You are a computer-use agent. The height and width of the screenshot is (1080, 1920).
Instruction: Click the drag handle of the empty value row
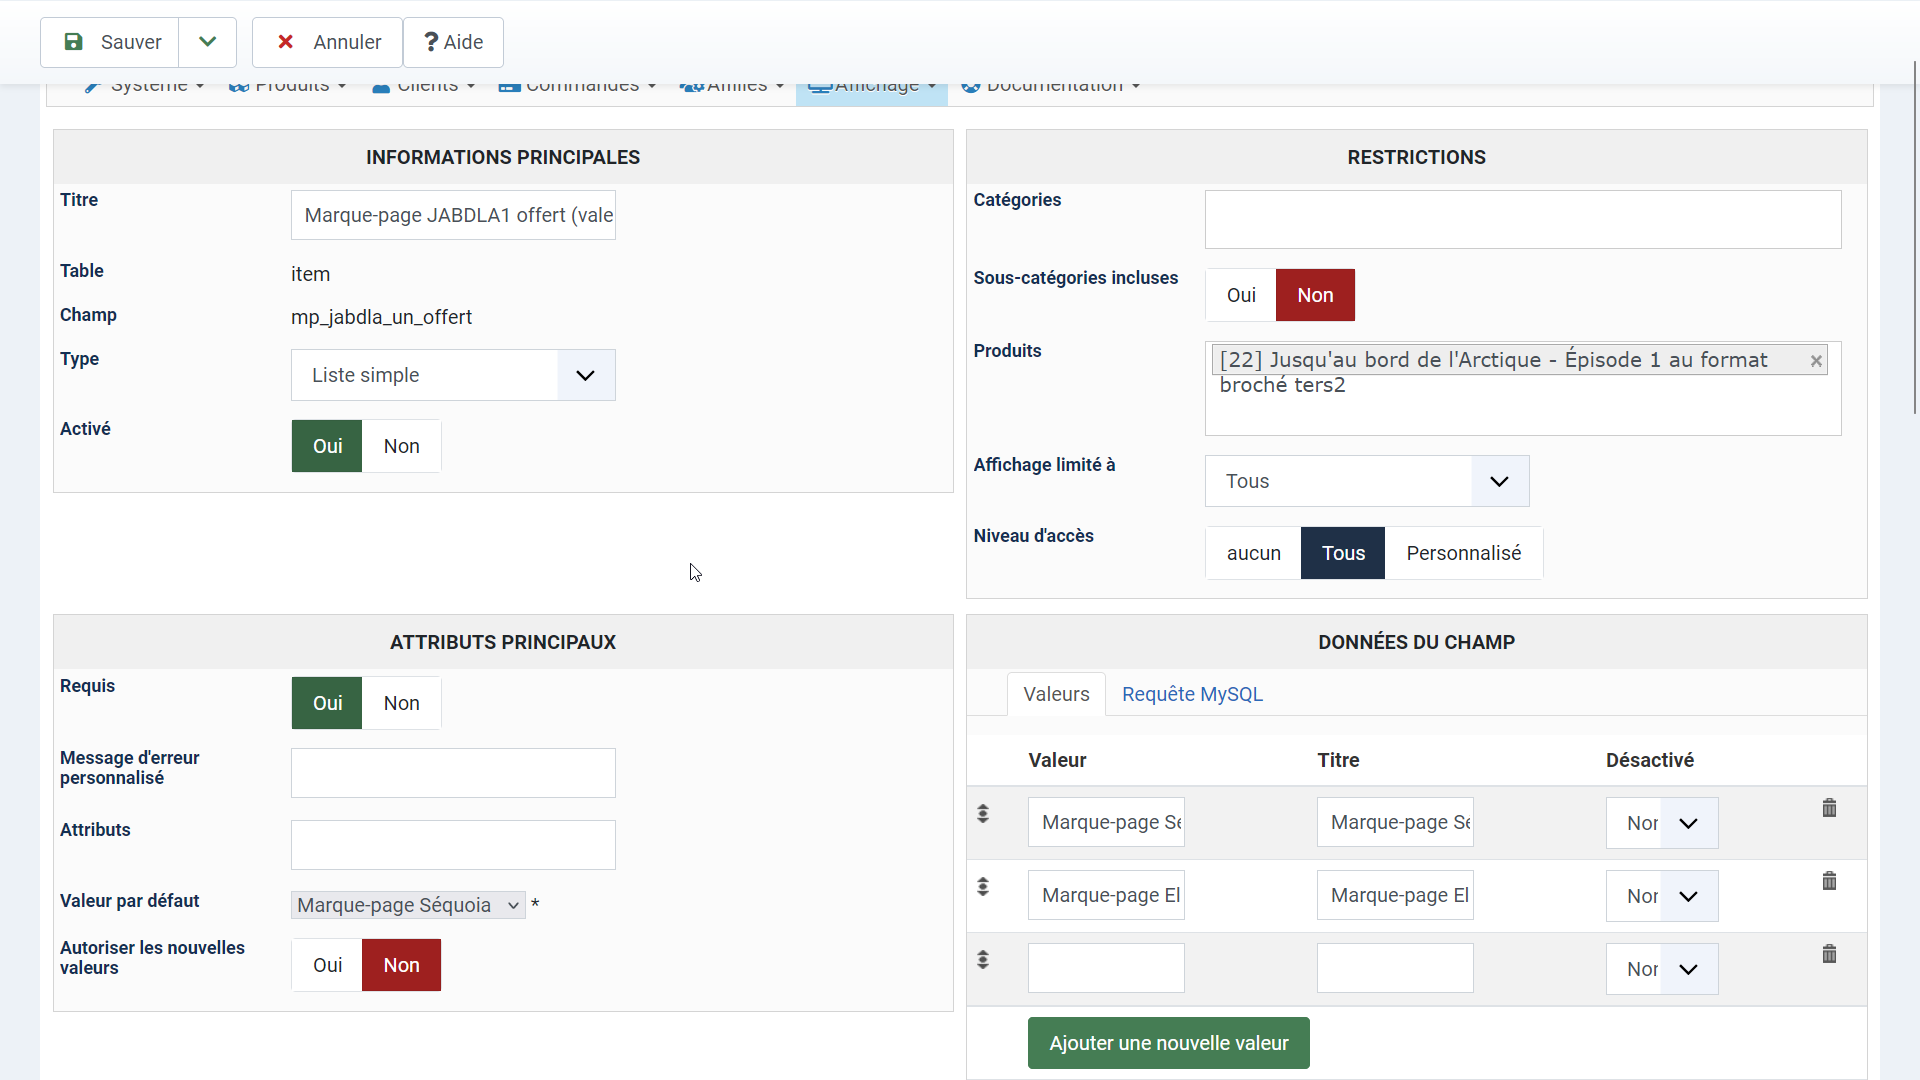(x=983, y=960)
